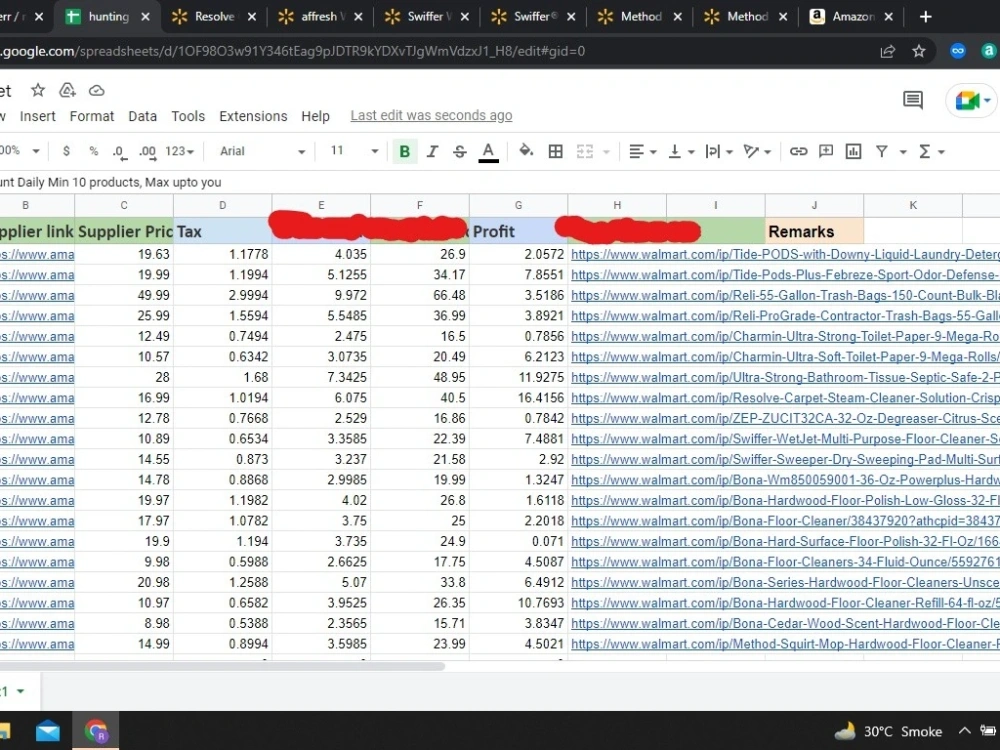Open comment history panel
Viewport: 1000px width, 750px height.
pyautogui.click(x=912, y=100)
